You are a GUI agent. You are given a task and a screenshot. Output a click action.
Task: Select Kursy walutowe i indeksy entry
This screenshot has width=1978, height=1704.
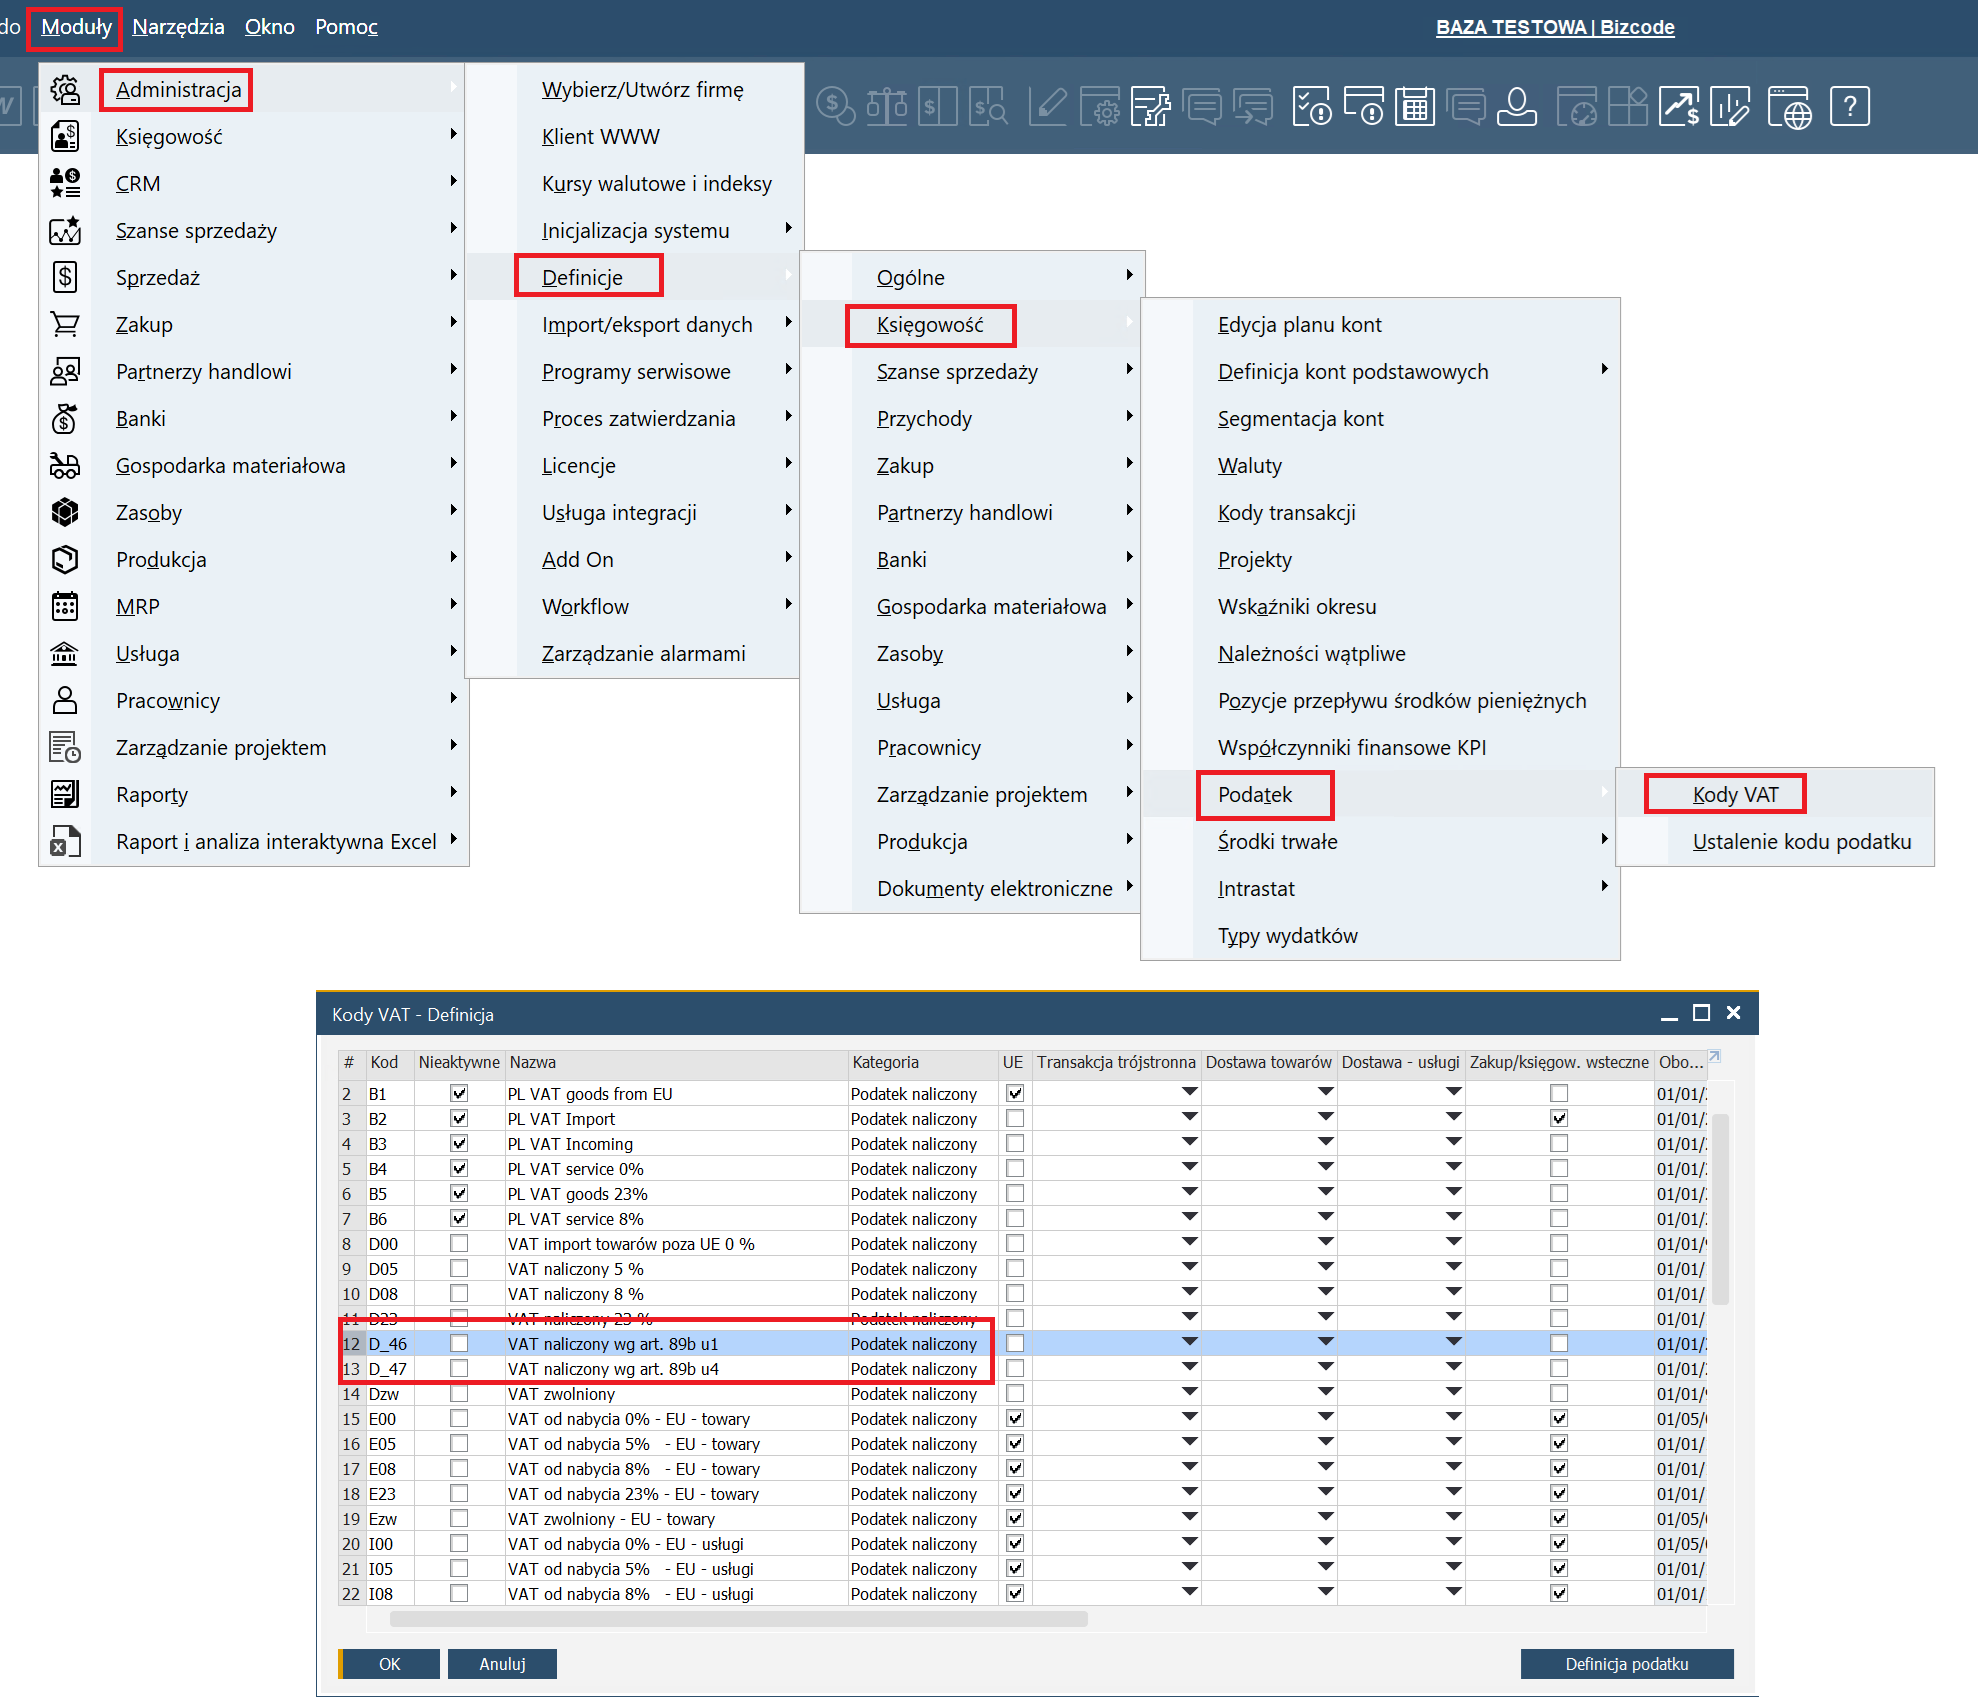tap(656, 183)
